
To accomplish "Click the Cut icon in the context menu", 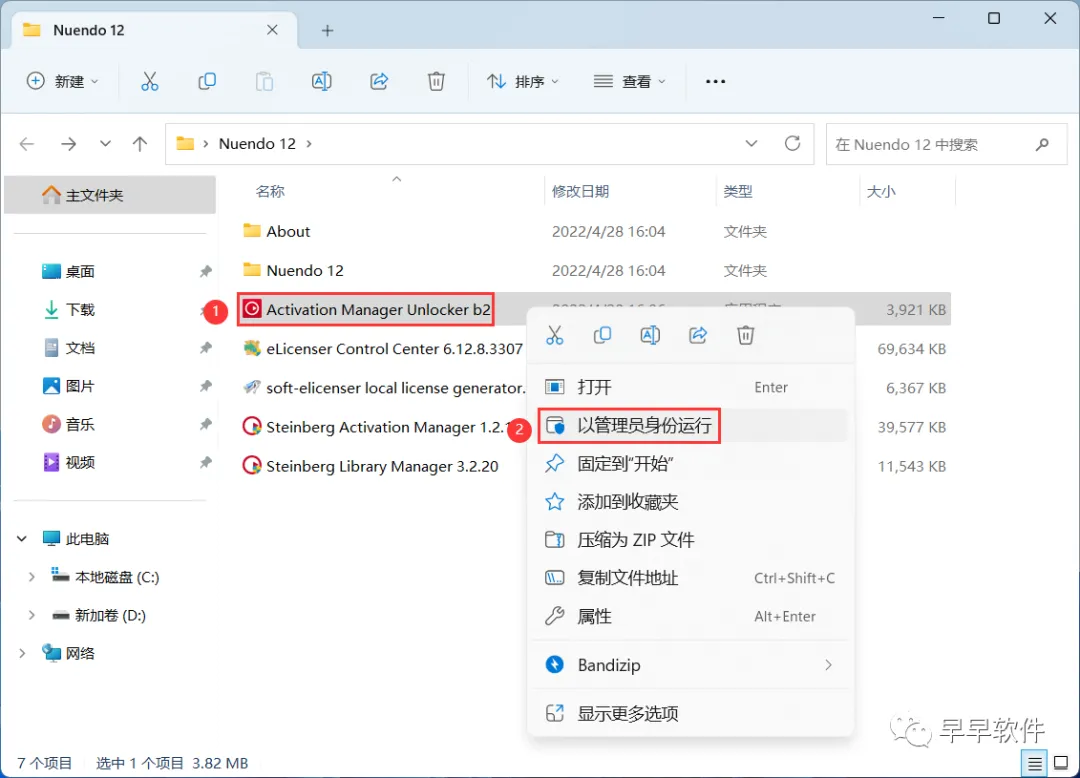I will [x=554, y=335].
